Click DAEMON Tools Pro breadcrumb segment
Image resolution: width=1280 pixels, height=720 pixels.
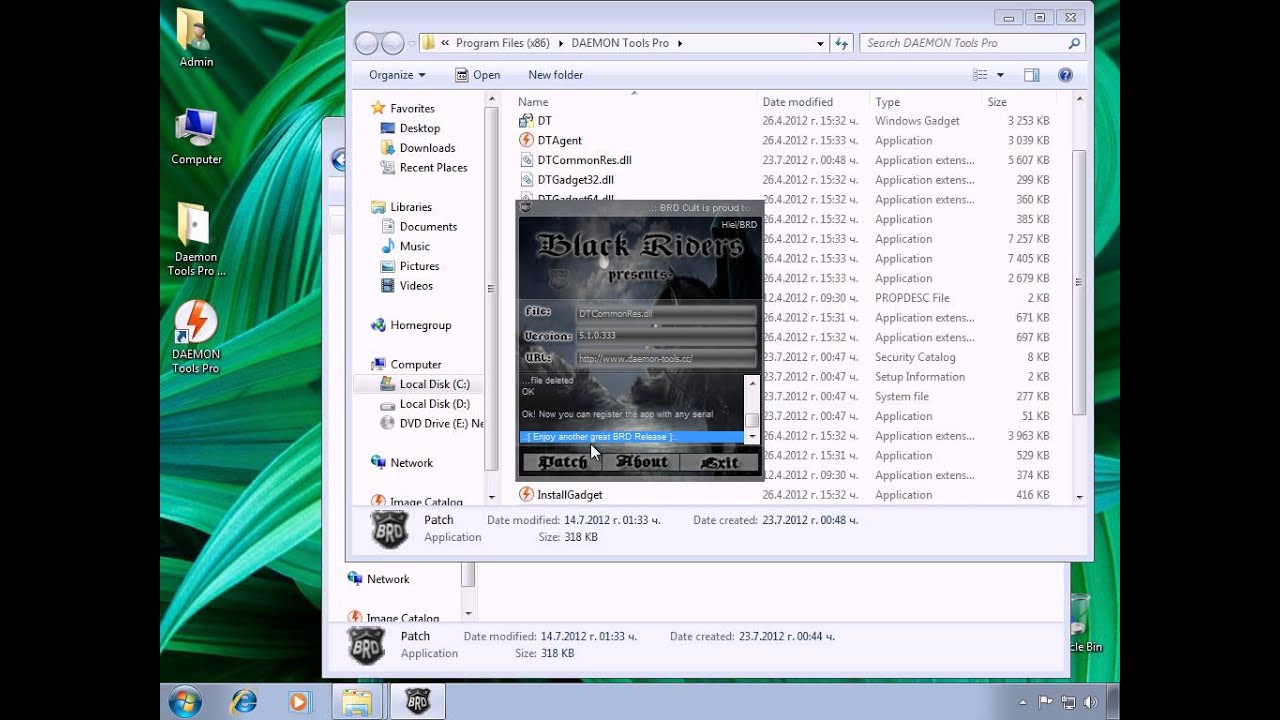point(620,43)
